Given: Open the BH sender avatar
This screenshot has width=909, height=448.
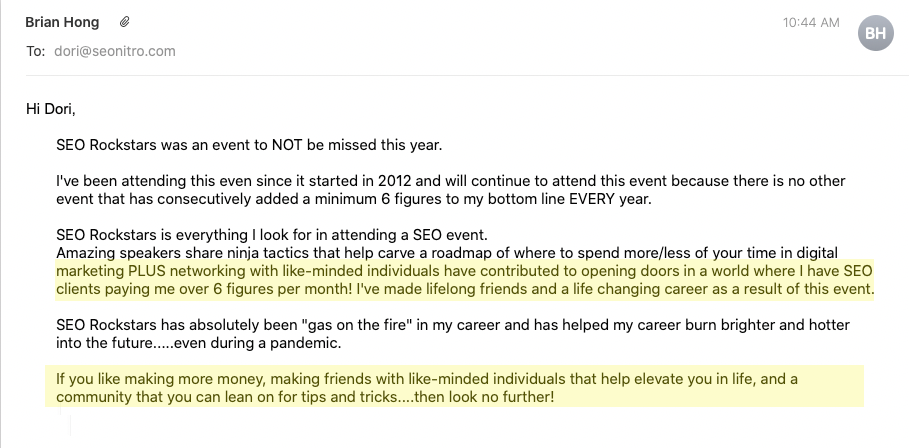Looking at the screenshot, I should click(x=874, y=33).
